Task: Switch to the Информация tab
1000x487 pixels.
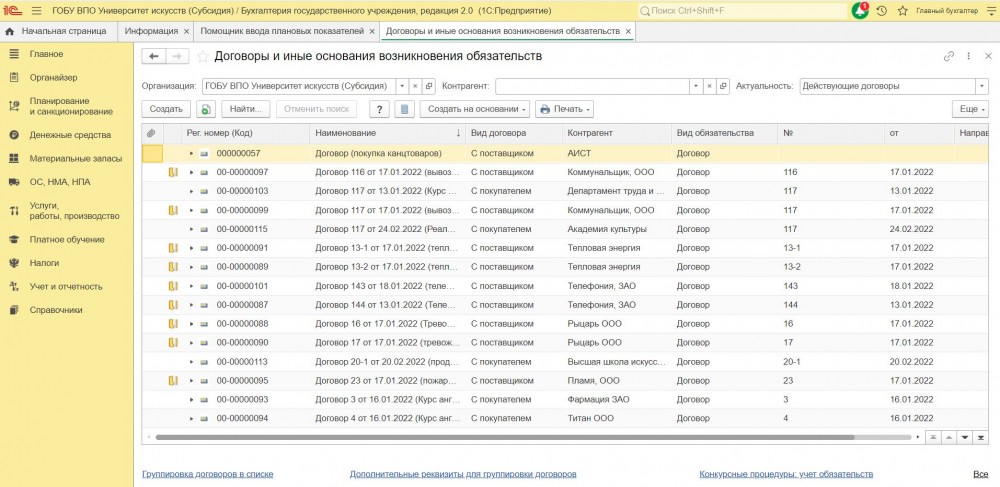Action: click(151, 31)
